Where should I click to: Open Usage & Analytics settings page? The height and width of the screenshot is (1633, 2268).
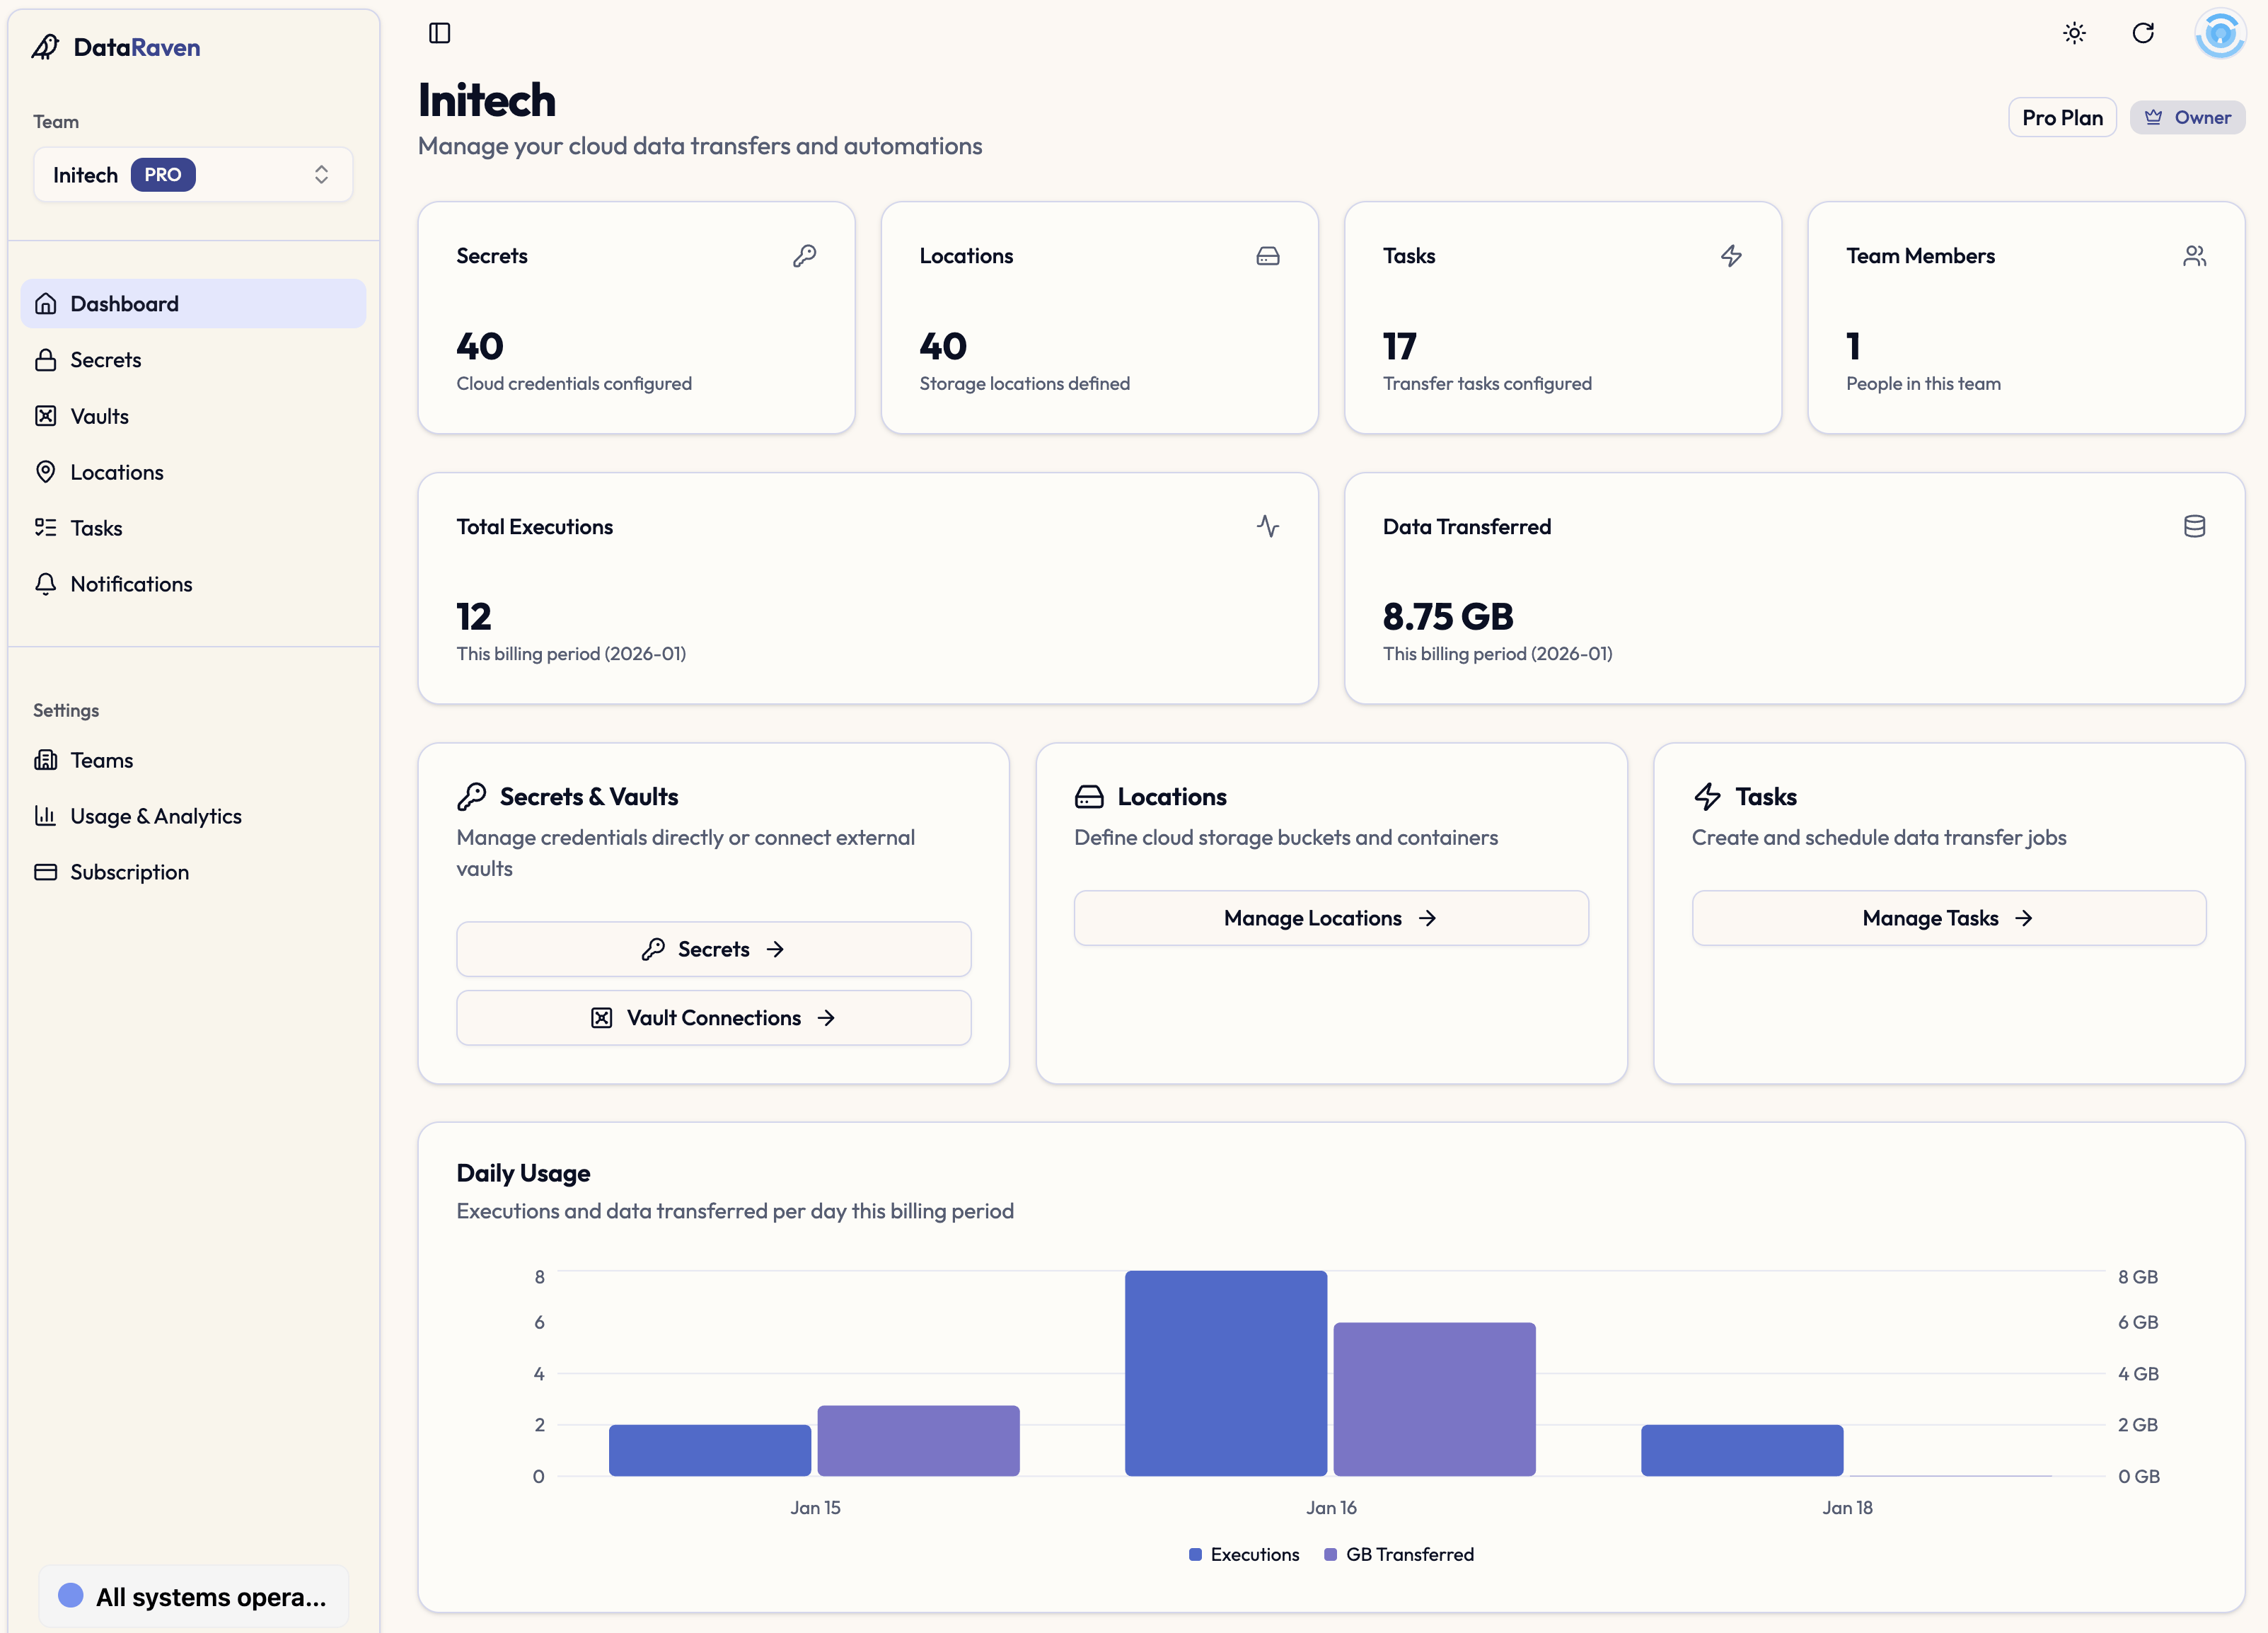[155, 816]
